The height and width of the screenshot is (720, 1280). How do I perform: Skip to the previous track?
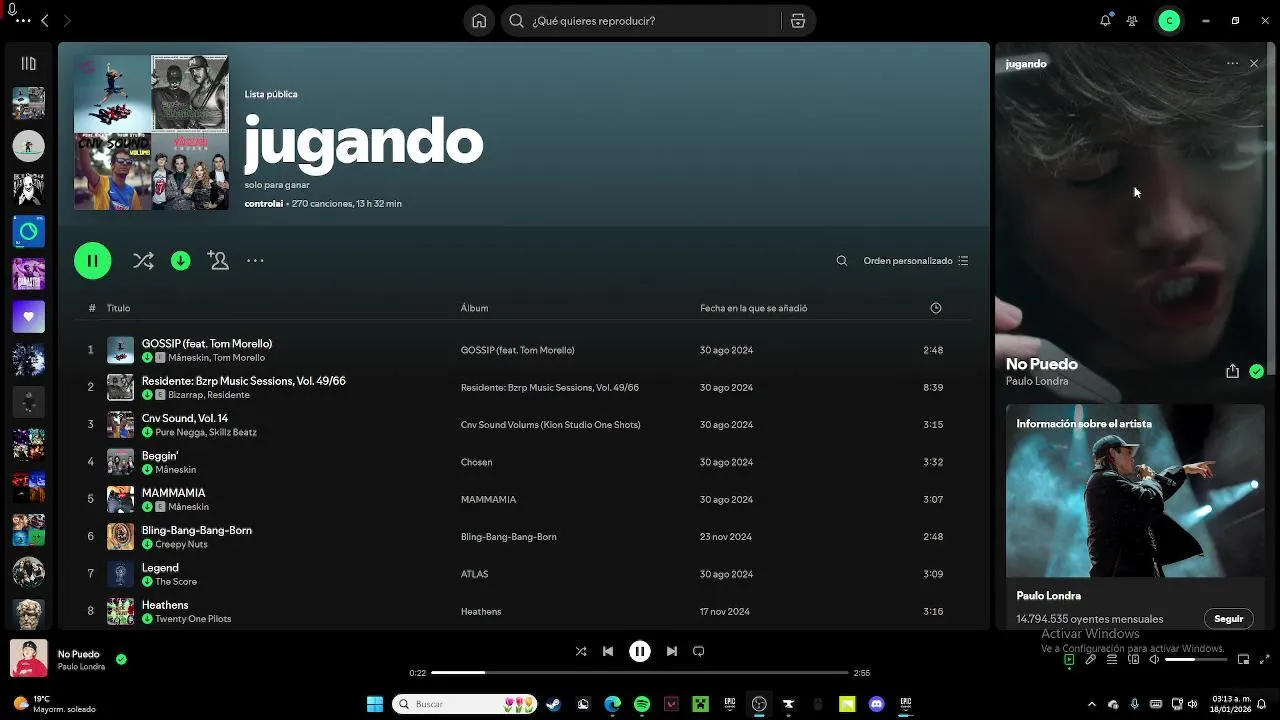pos(608,651)
